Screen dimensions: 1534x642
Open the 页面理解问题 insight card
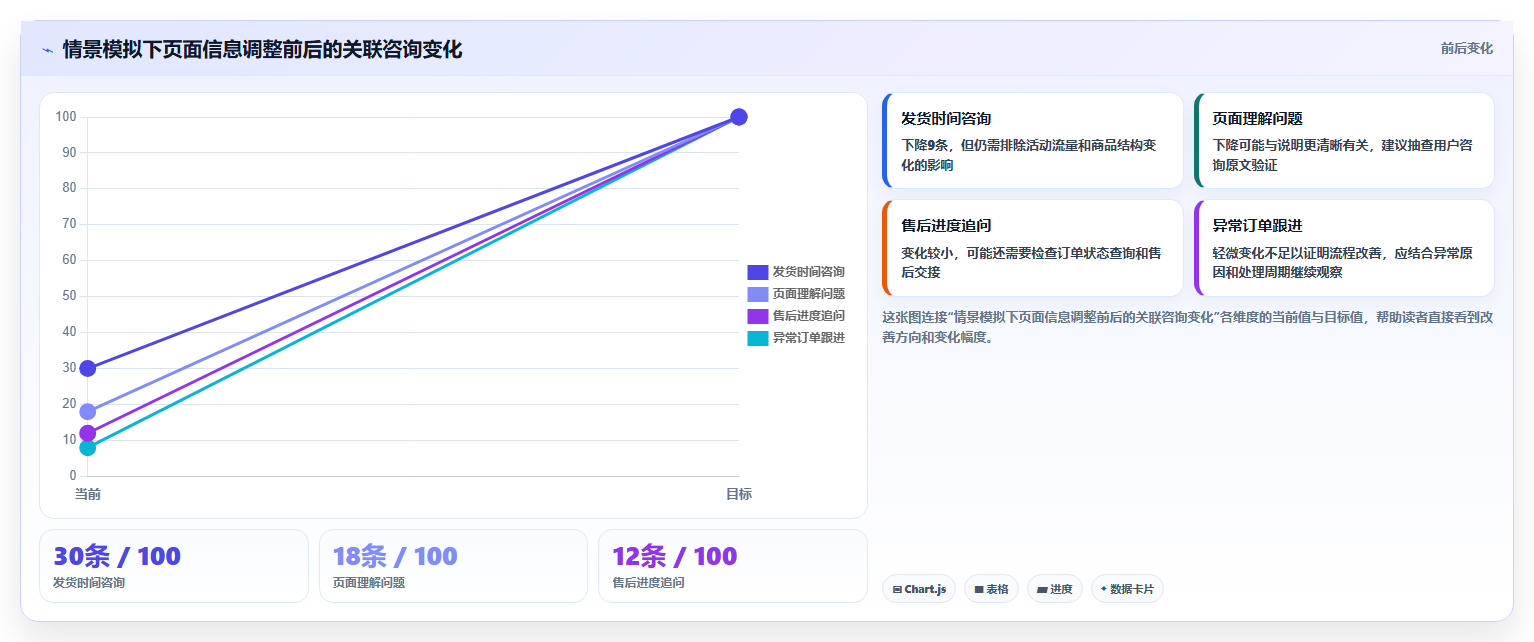(1344, 141)
